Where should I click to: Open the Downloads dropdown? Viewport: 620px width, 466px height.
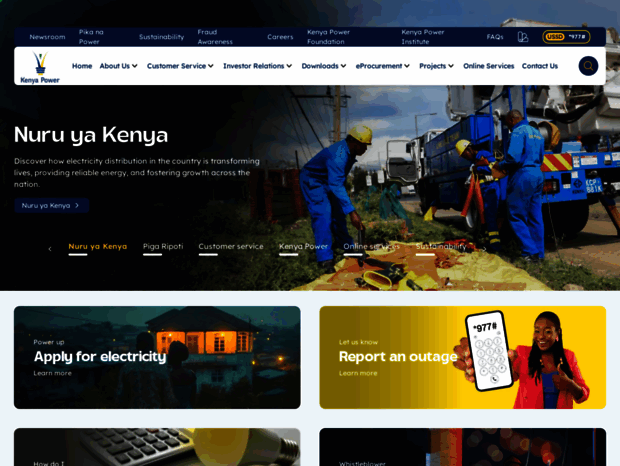point(324,66)
